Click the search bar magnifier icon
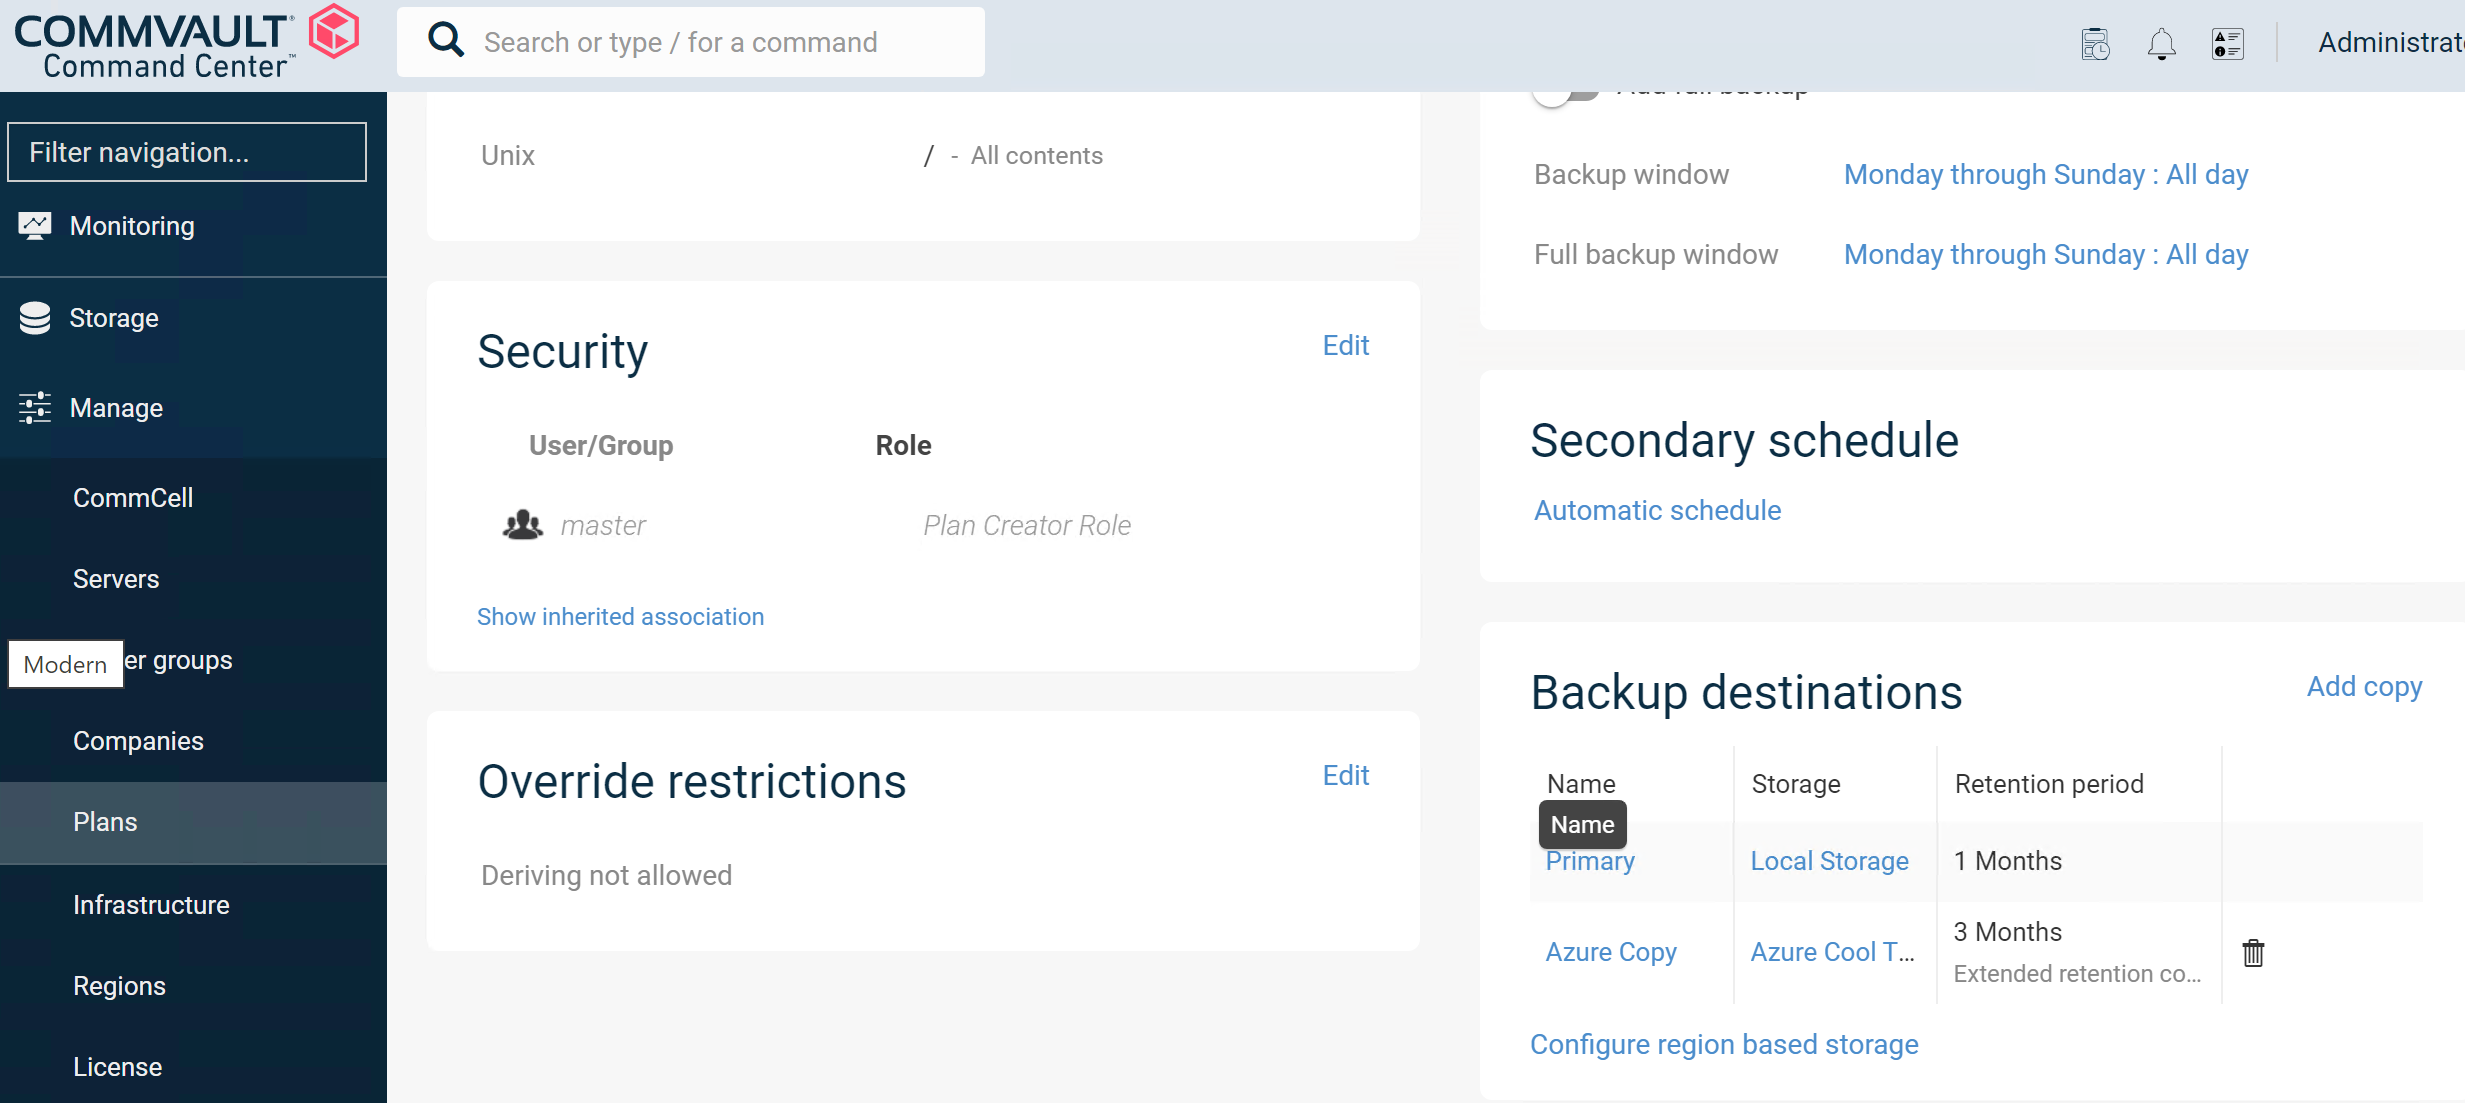 pos(445,42)
